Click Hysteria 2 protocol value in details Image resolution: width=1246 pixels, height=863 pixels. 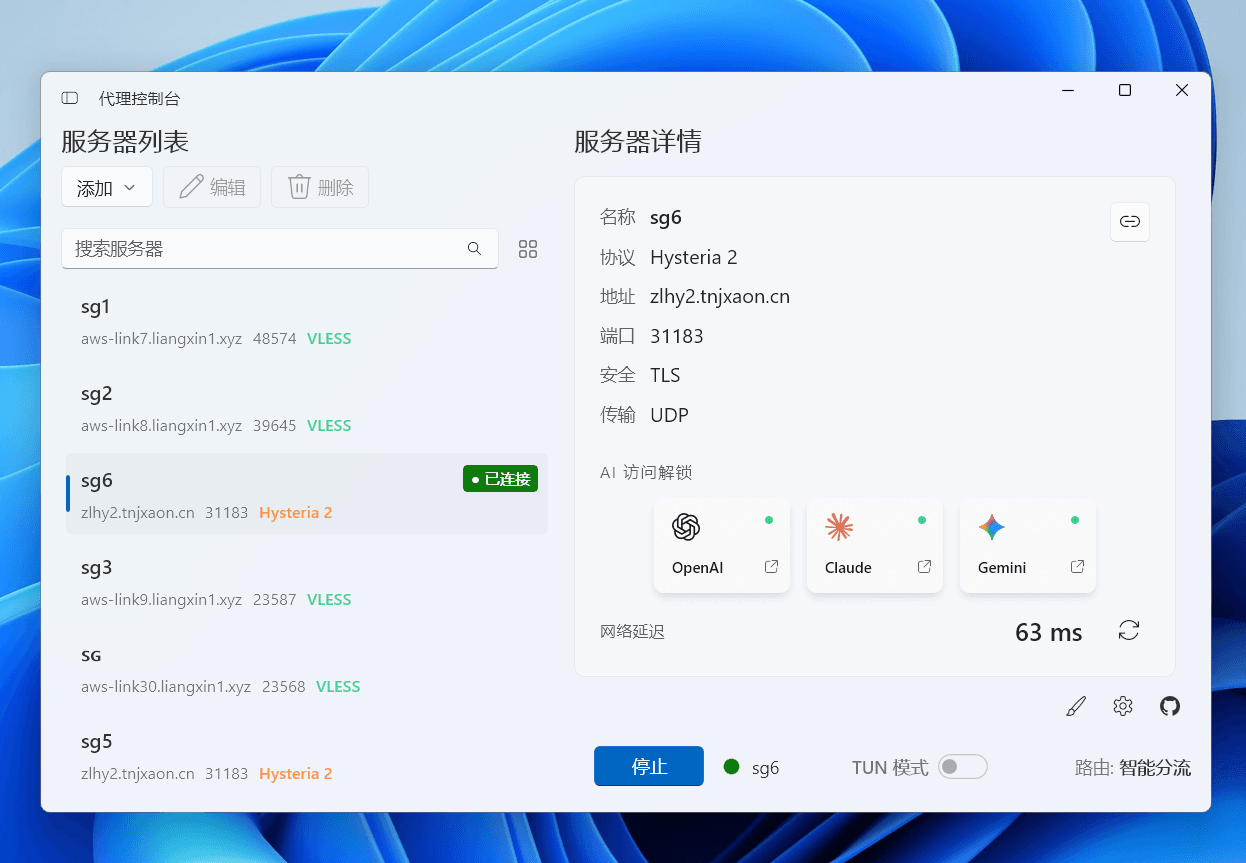click(x=694, y=257)
